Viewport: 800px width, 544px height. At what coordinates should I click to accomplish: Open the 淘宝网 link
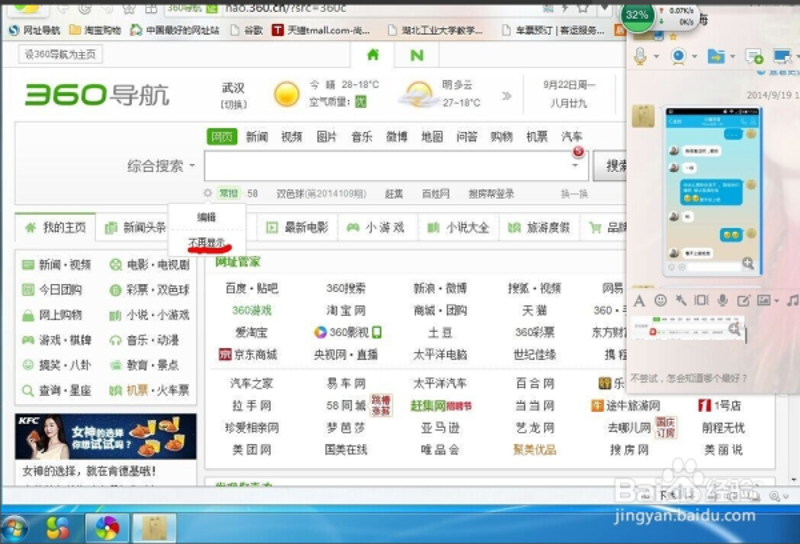[x=345, y=310]
